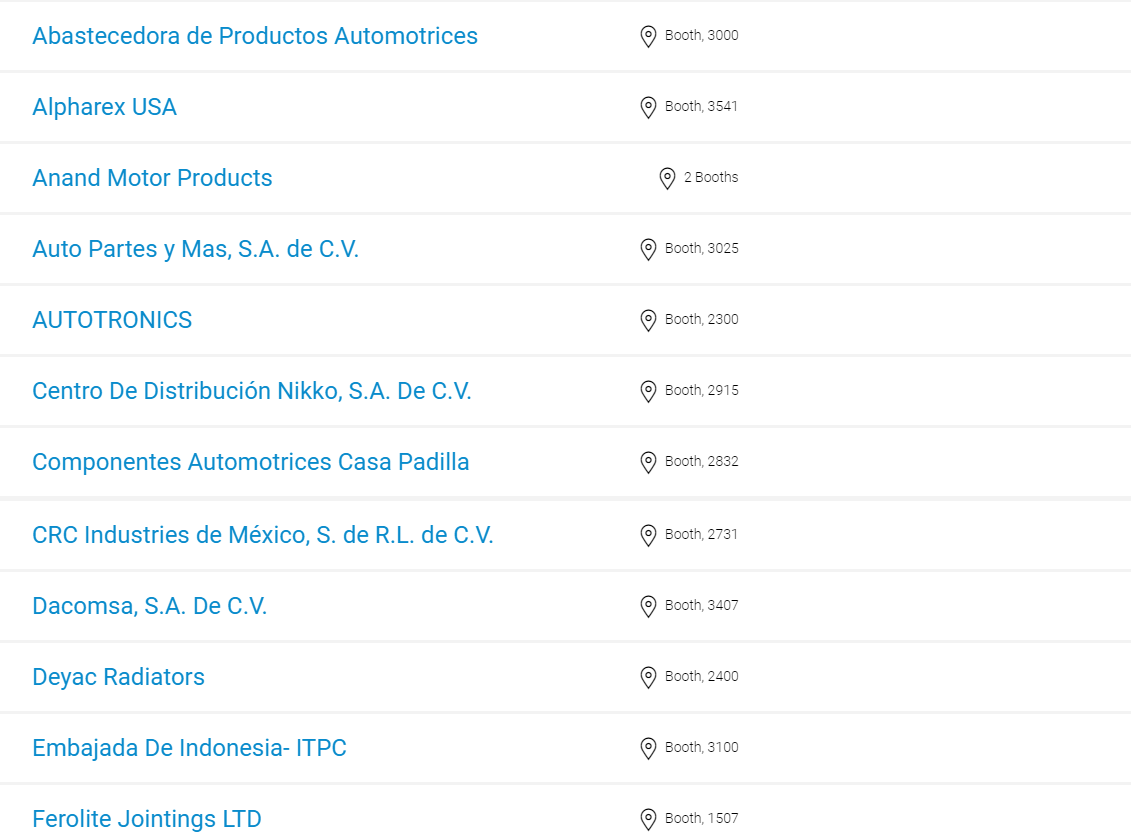Expand the 2 Booths location list
Image resolution: width=1131 pixels, height=838 pixels.
point(710,177)
